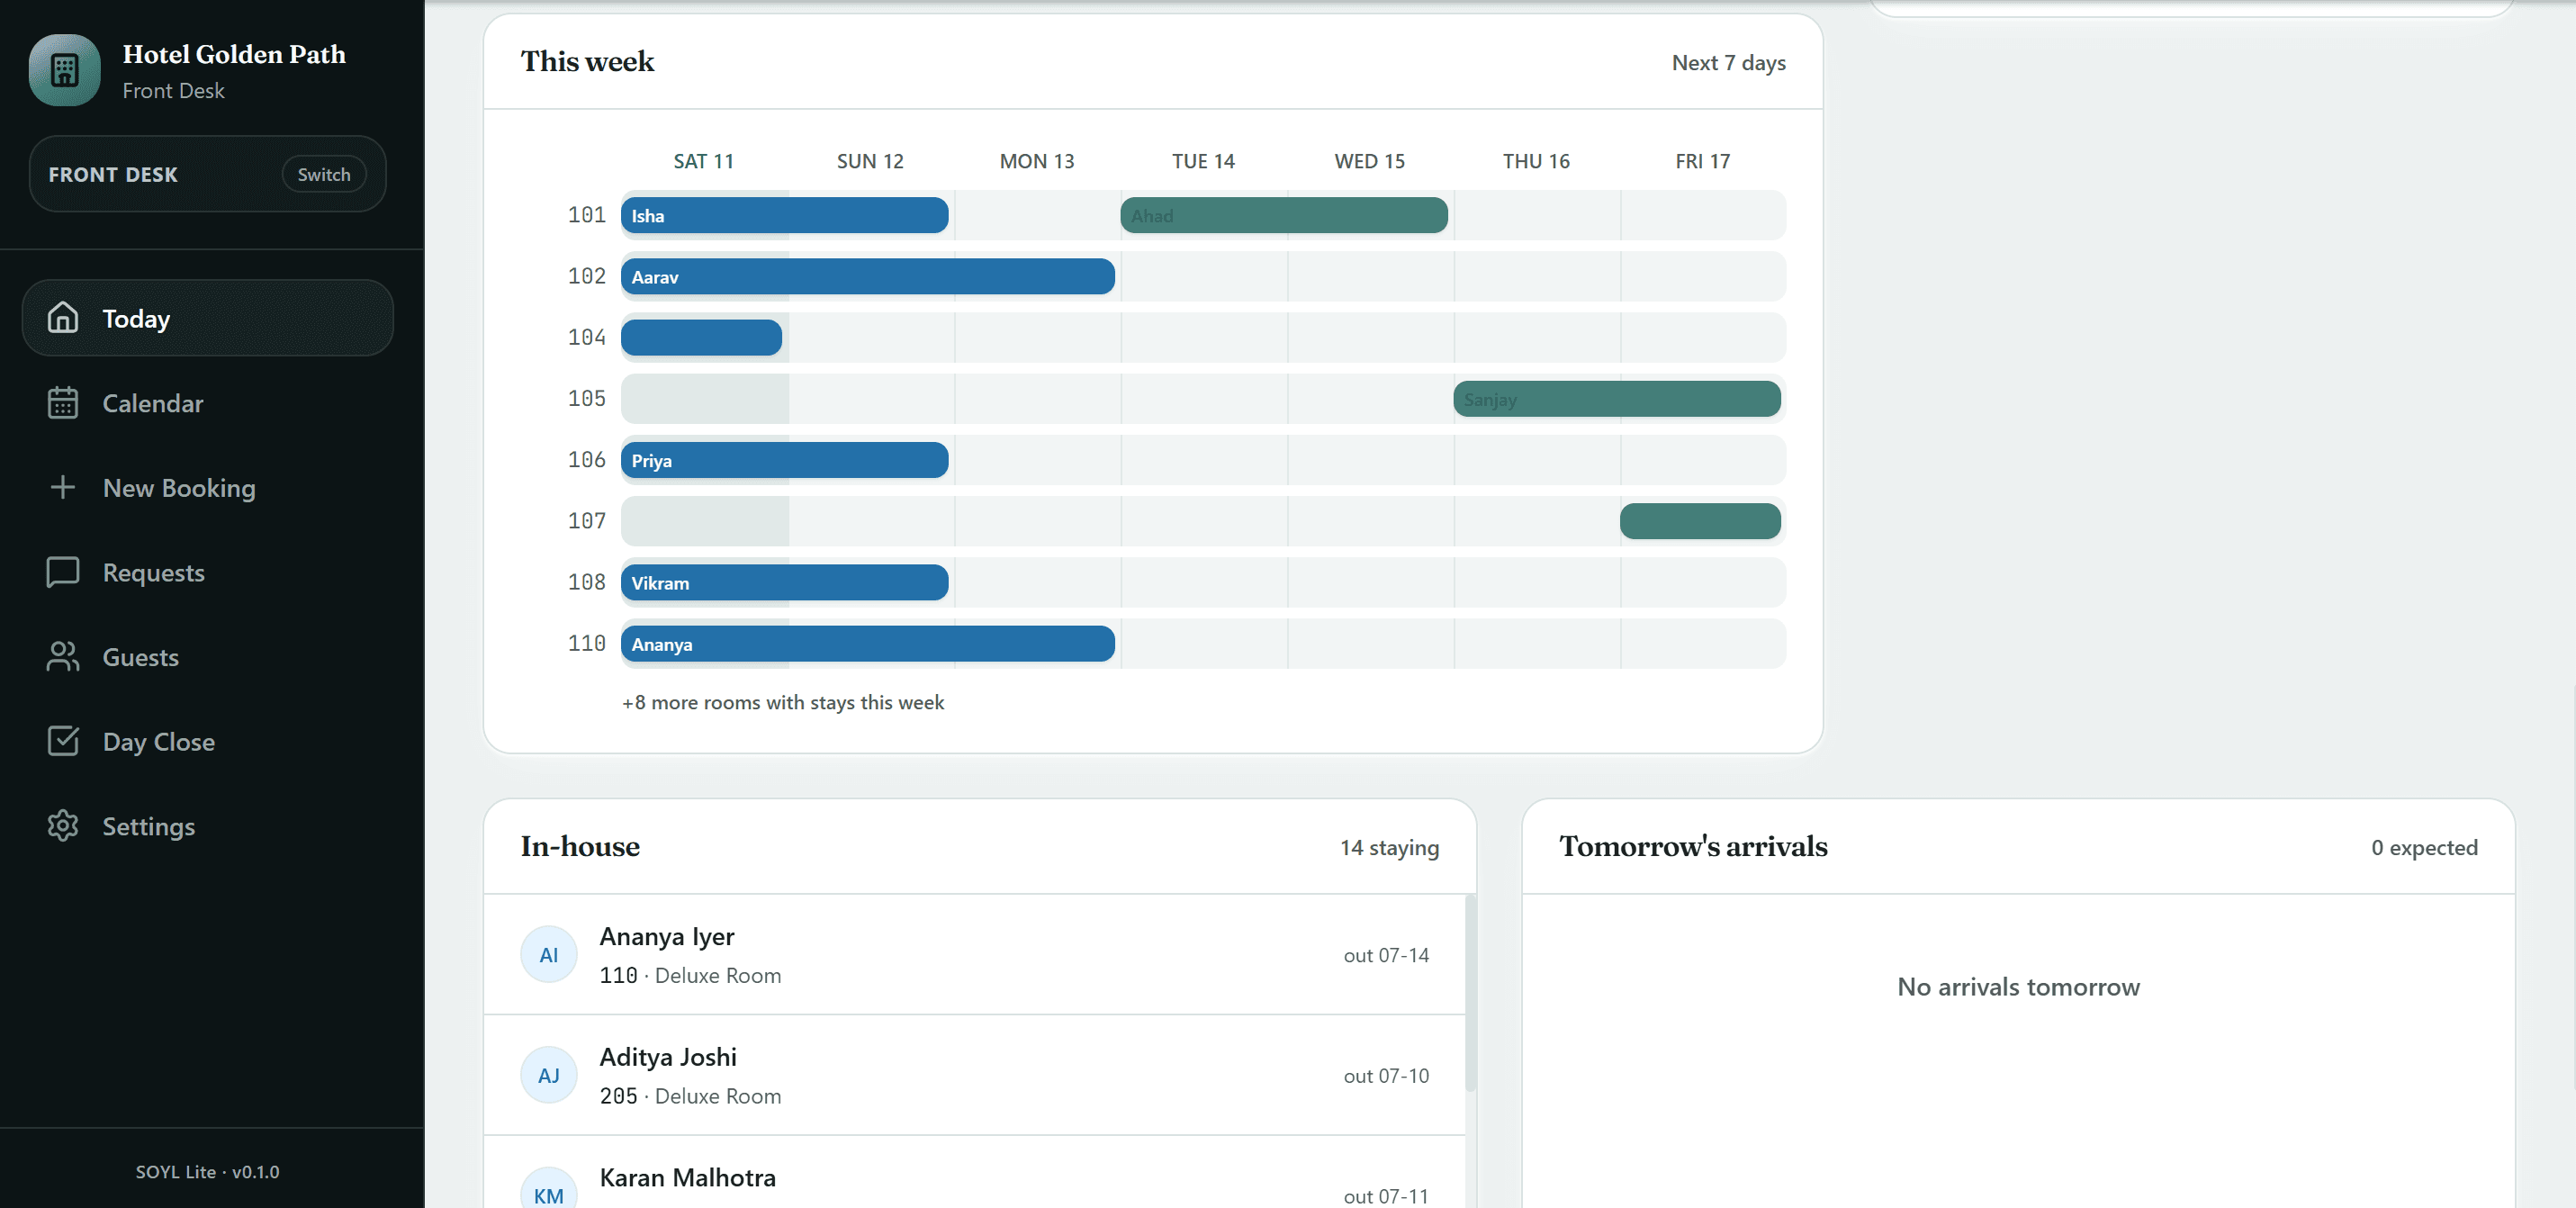Click the Guests people icon
This screenshot has height=1208, width=2576.
click(63, 656)
